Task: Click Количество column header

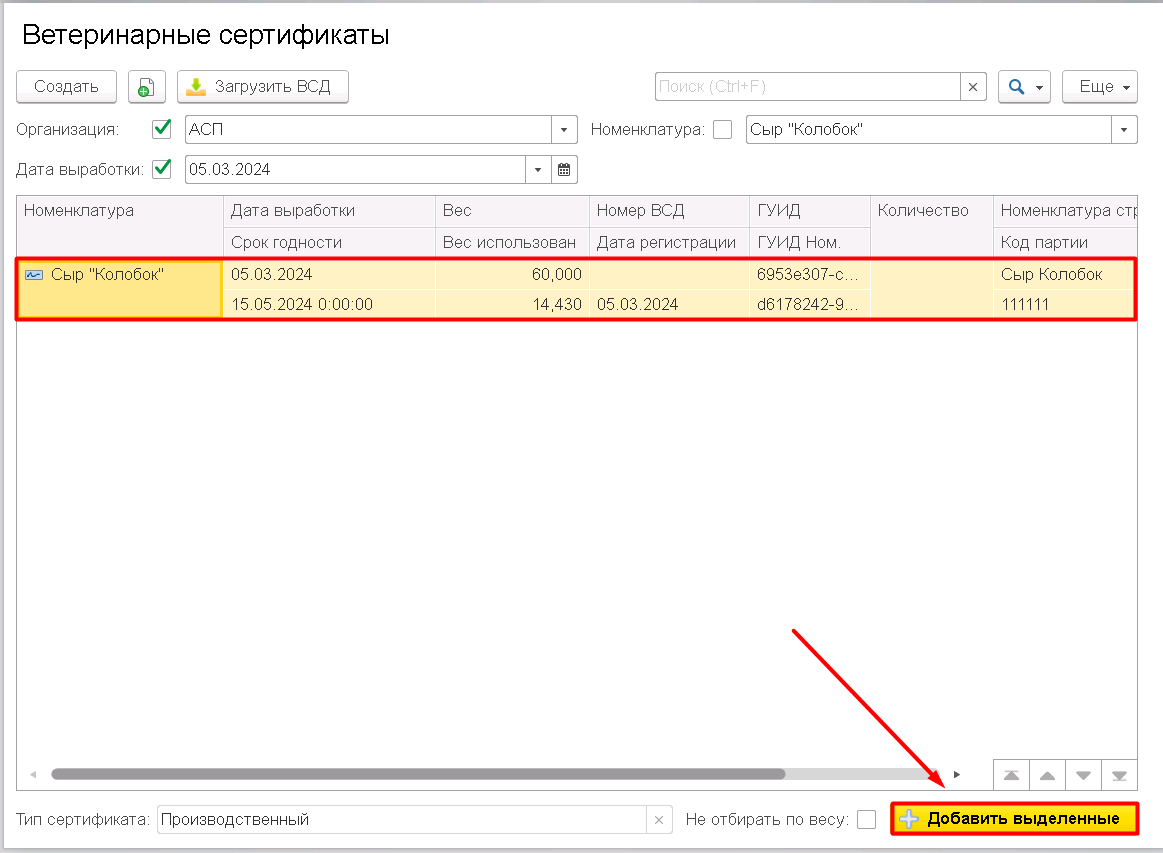Action: pos(932,226)
